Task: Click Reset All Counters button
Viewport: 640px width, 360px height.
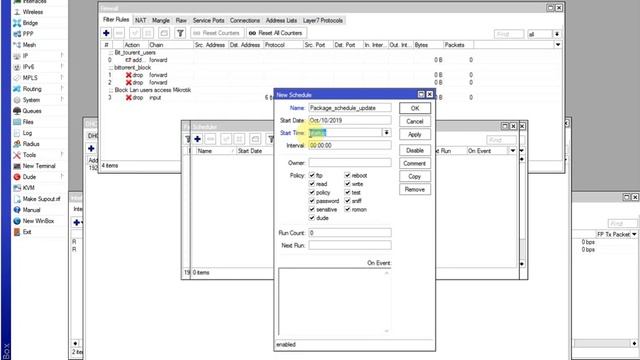Action: [276, 33]
